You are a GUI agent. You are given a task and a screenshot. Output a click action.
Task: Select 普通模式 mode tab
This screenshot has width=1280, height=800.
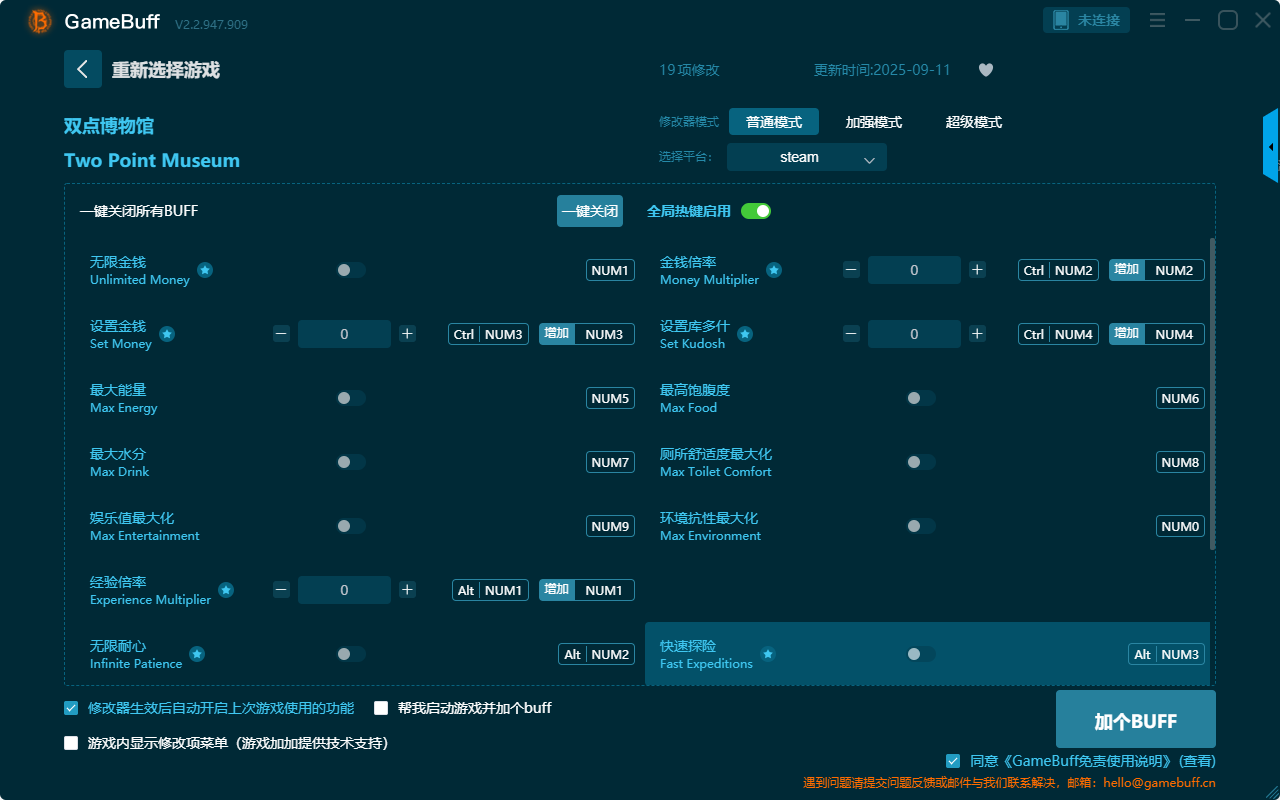pos(774,122)
